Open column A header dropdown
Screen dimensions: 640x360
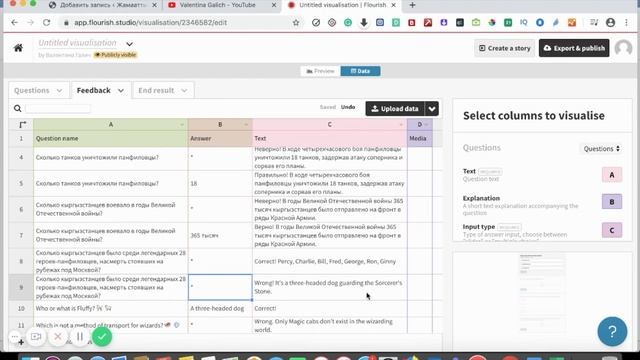click(182, 124)
